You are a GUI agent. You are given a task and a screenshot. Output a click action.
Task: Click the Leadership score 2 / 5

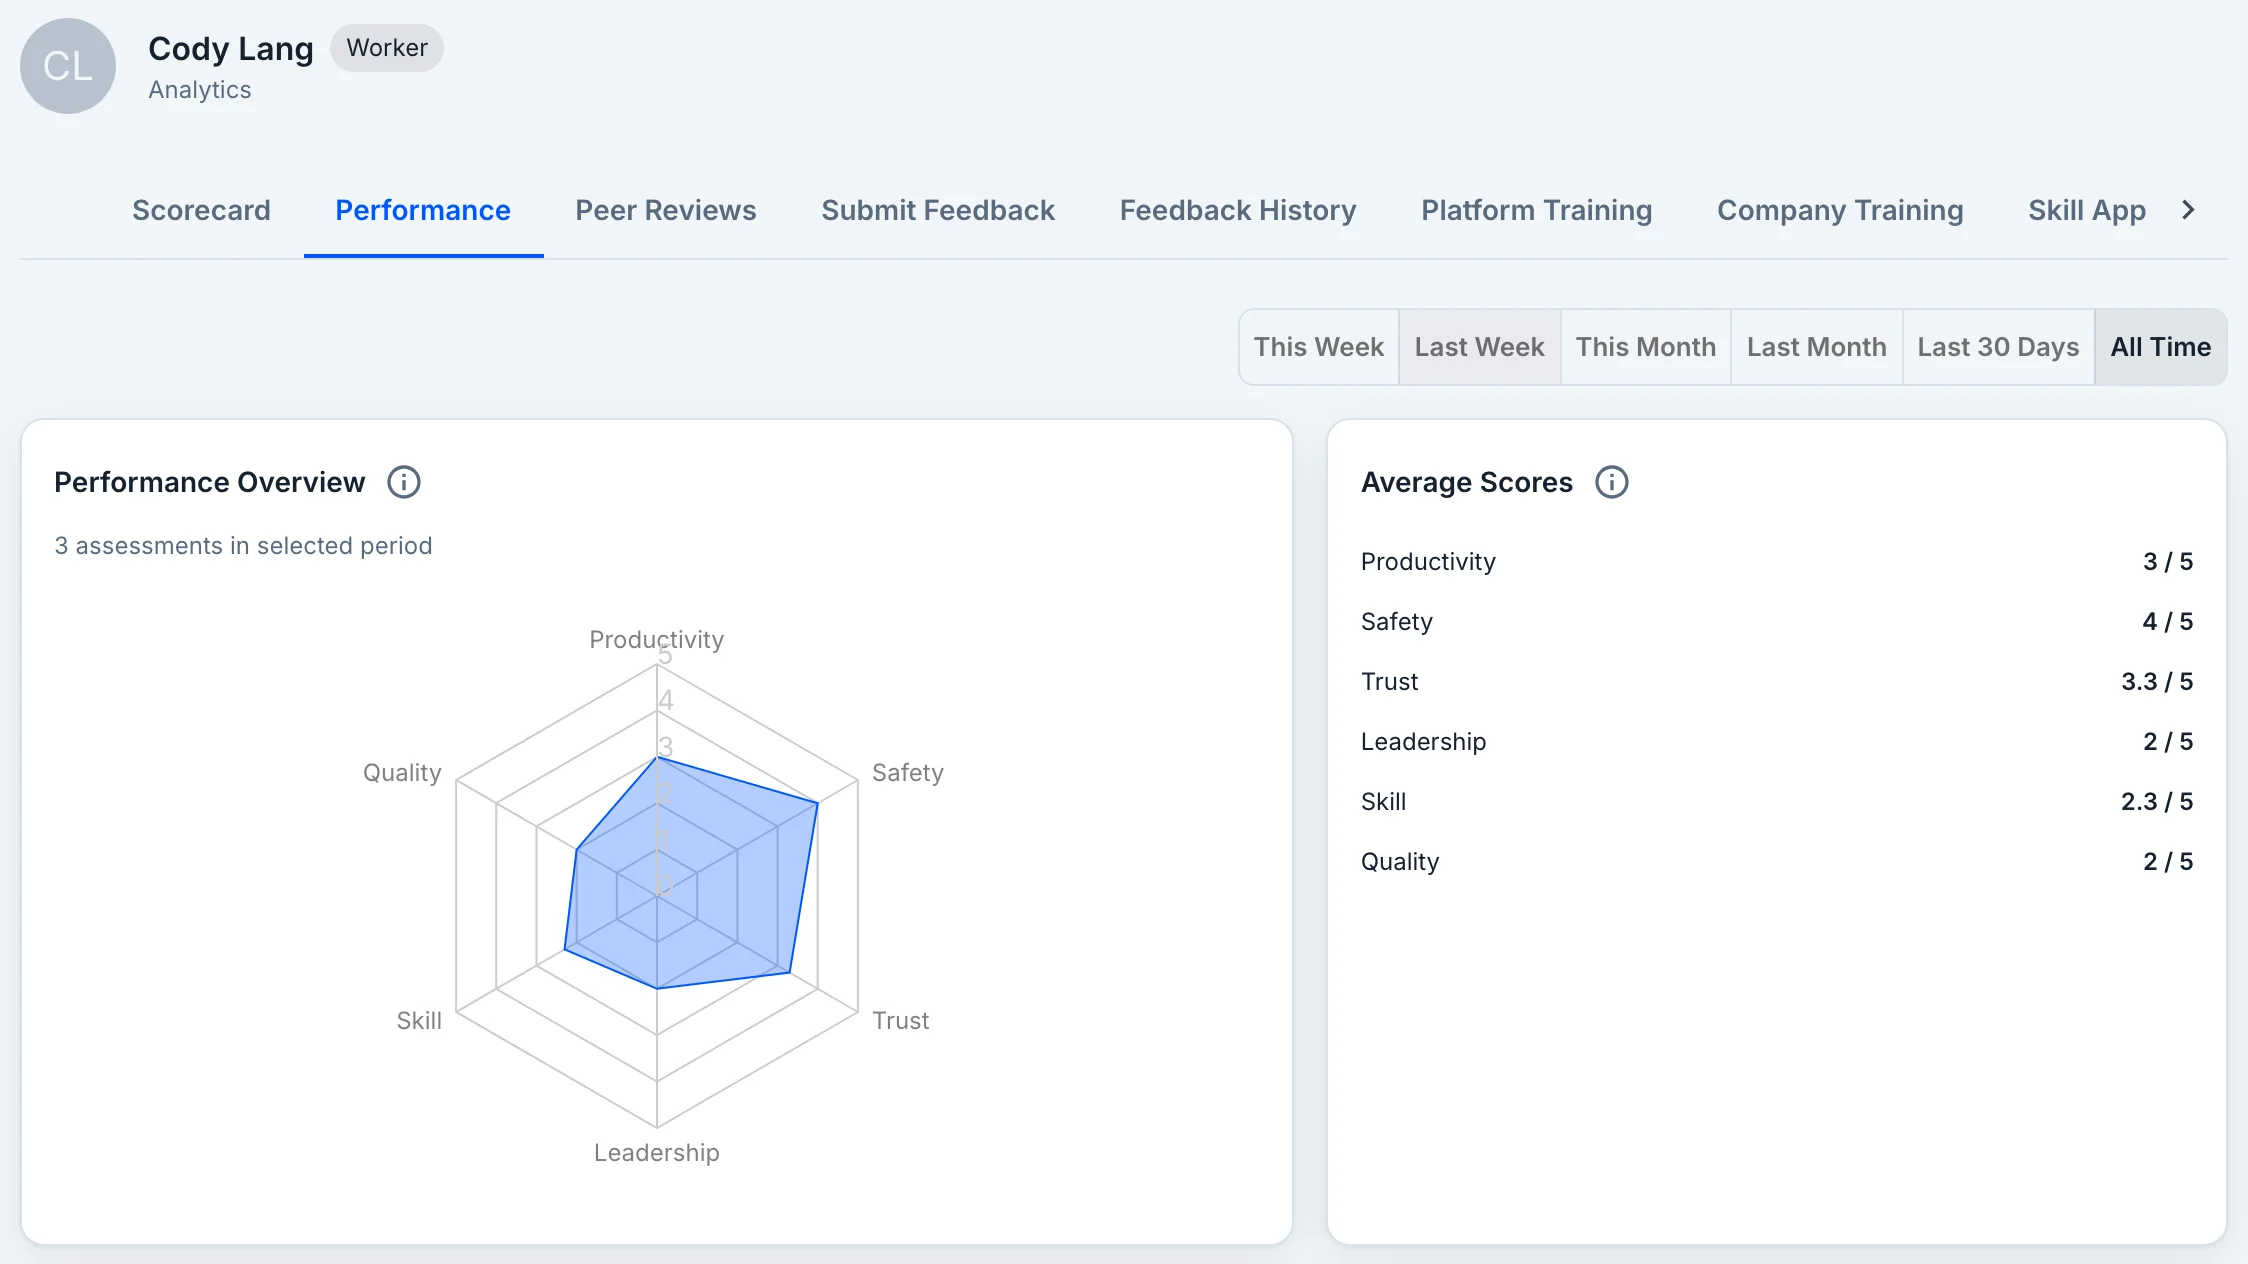click(2168, 742)
